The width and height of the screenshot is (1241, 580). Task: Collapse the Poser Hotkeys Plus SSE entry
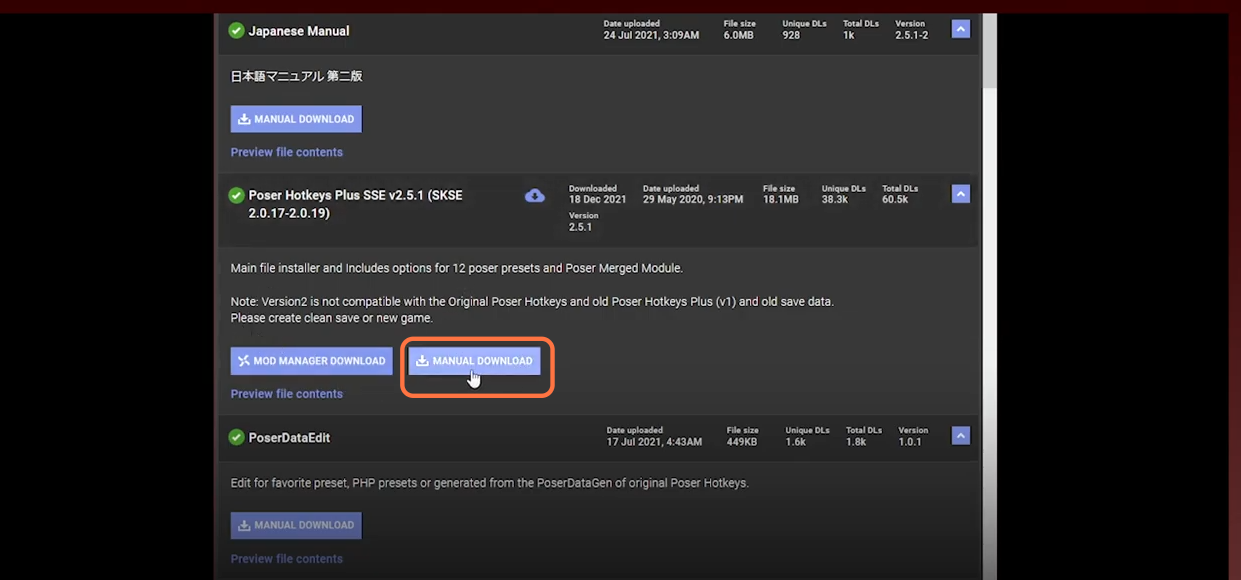961,195
